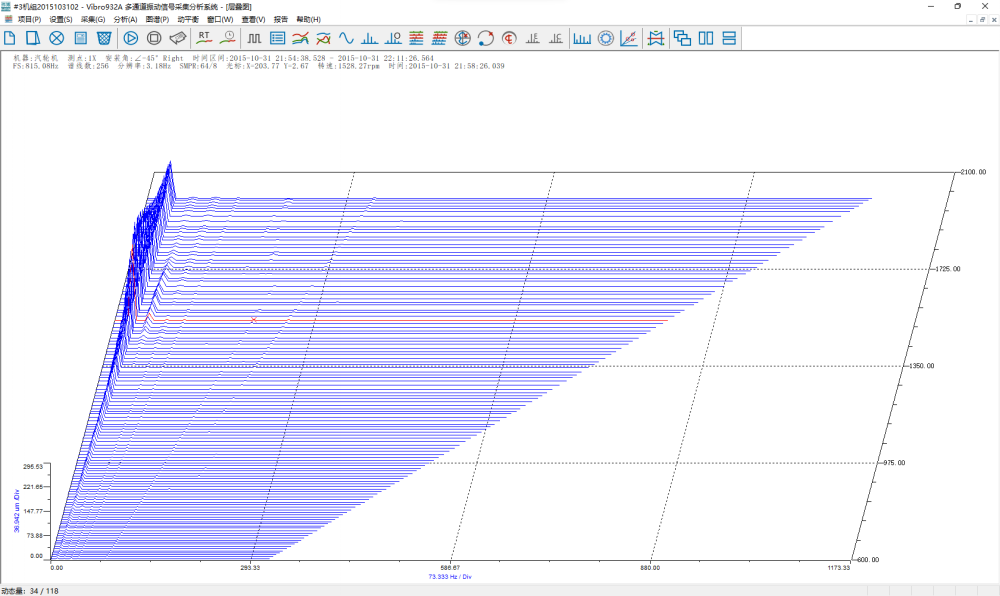
Task: Click the 586.67 frequency axis label
Action: (450, 568)
